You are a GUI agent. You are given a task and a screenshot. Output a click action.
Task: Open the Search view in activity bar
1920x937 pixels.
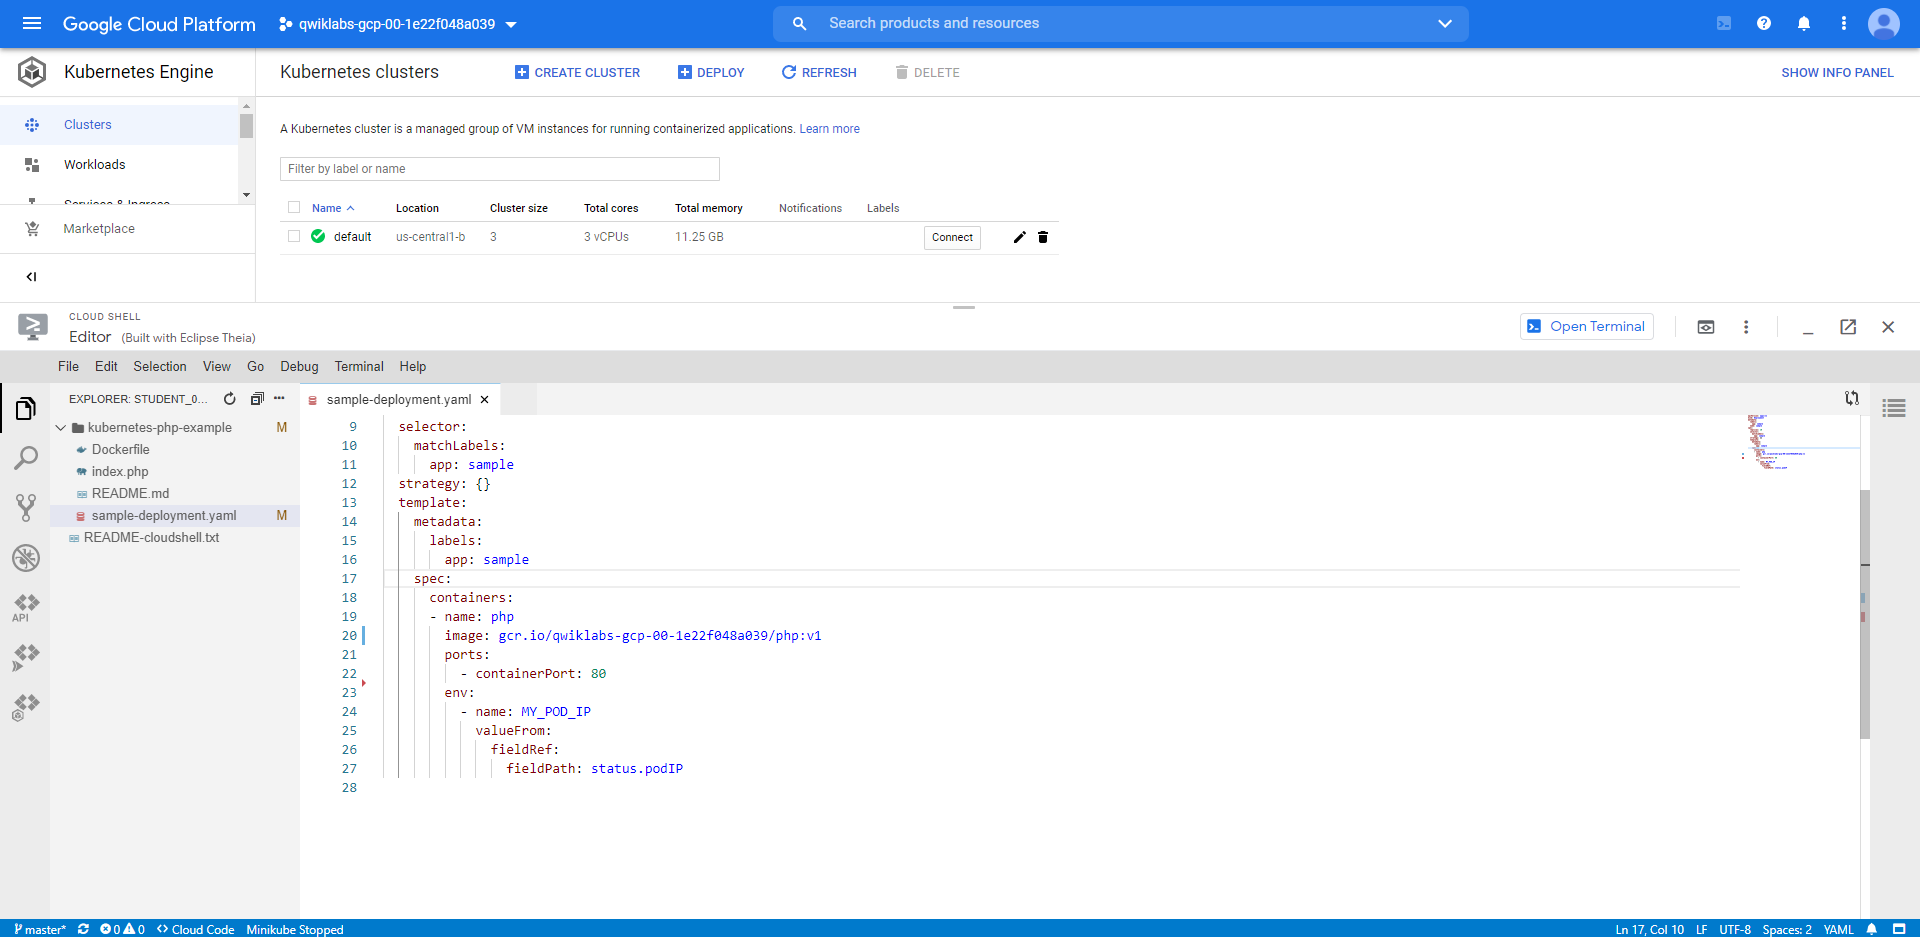(x=26, y=458)
